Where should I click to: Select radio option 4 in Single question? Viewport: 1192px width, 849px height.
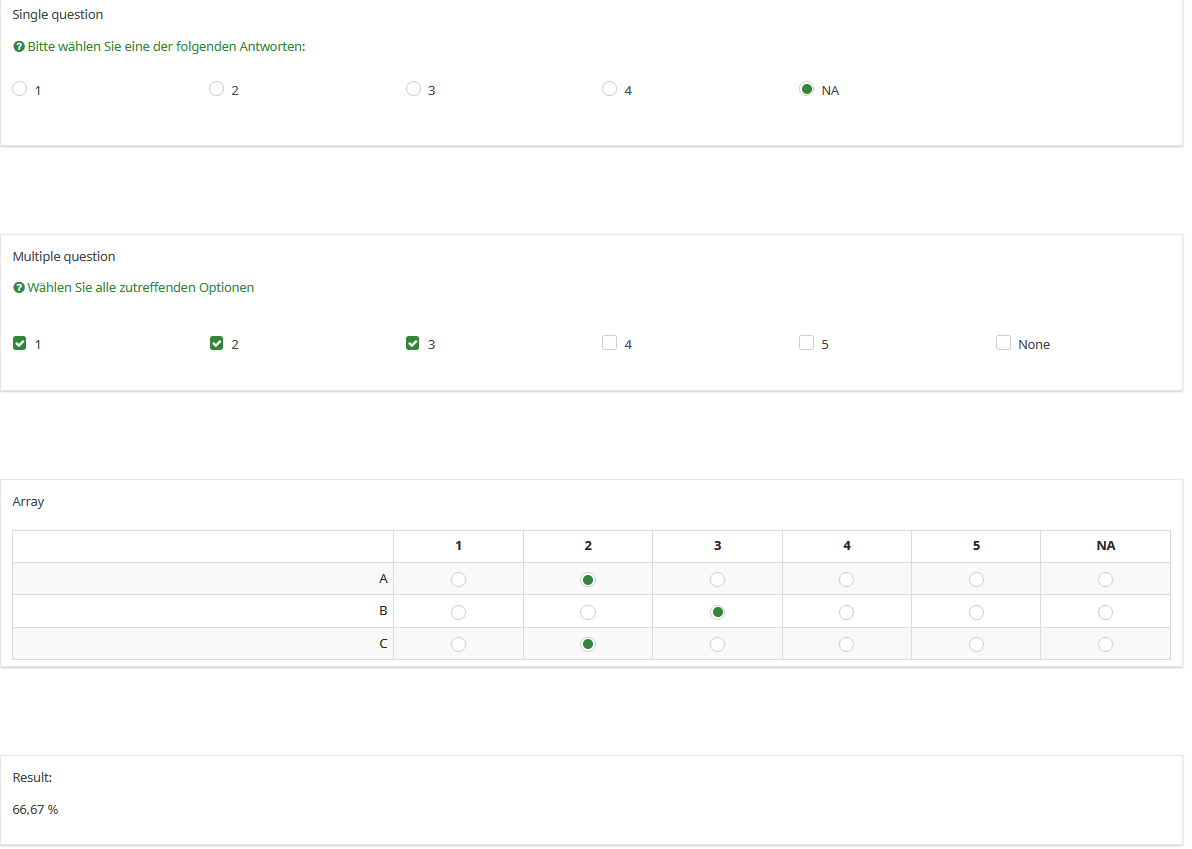tap(609, 89)
